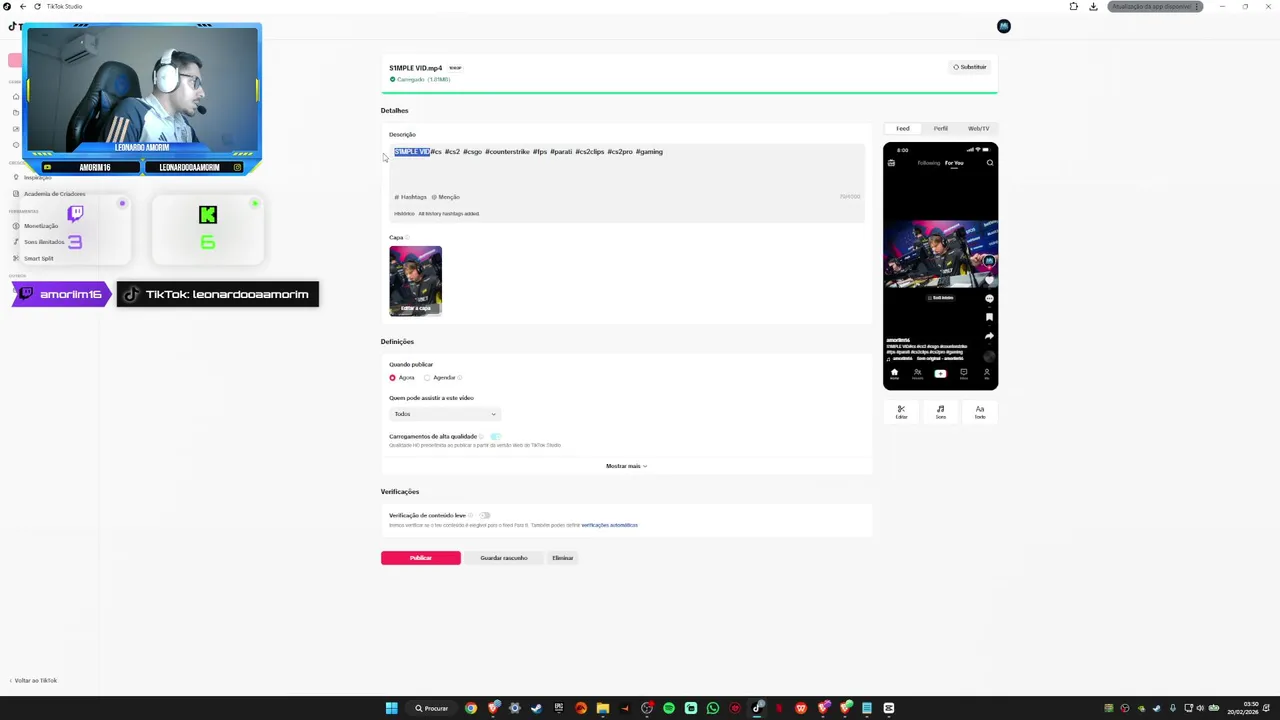The height and width of the screenshot is (720, 1280).
Task: Click the Menção mention button
Action: pyautogui.click(x=445, y=197)
